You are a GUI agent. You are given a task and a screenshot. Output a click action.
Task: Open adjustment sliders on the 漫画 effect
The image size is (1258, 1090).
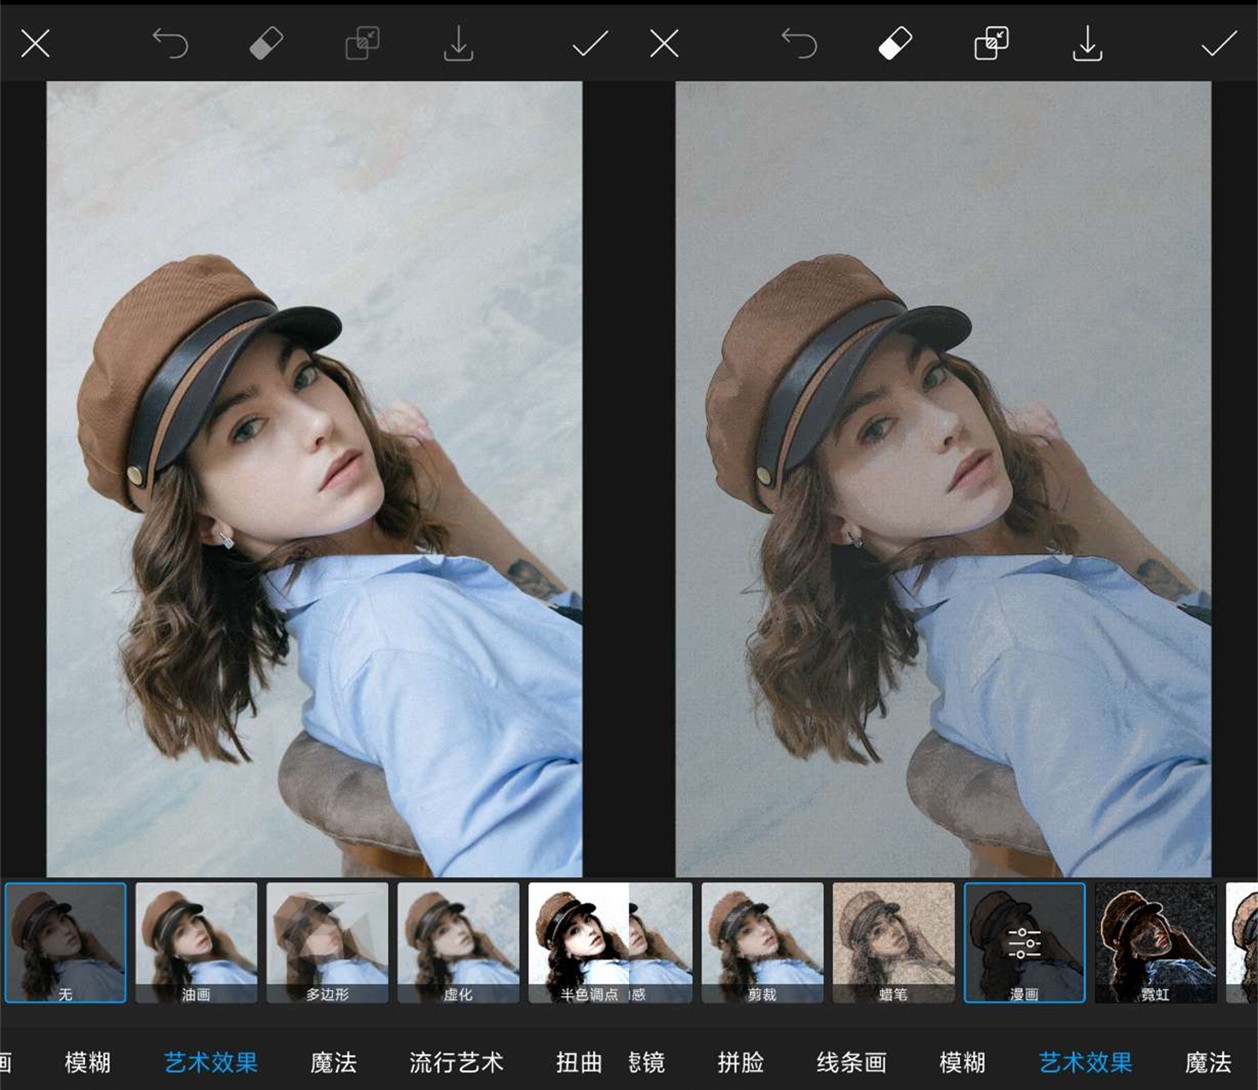coord(1024,942)
